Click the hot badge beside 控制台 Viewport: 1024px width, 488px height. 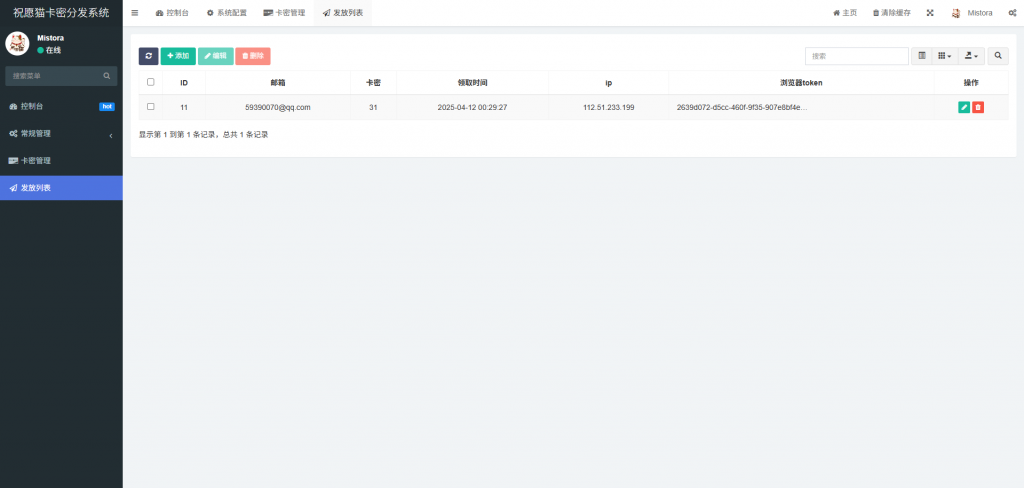(107, 106)
